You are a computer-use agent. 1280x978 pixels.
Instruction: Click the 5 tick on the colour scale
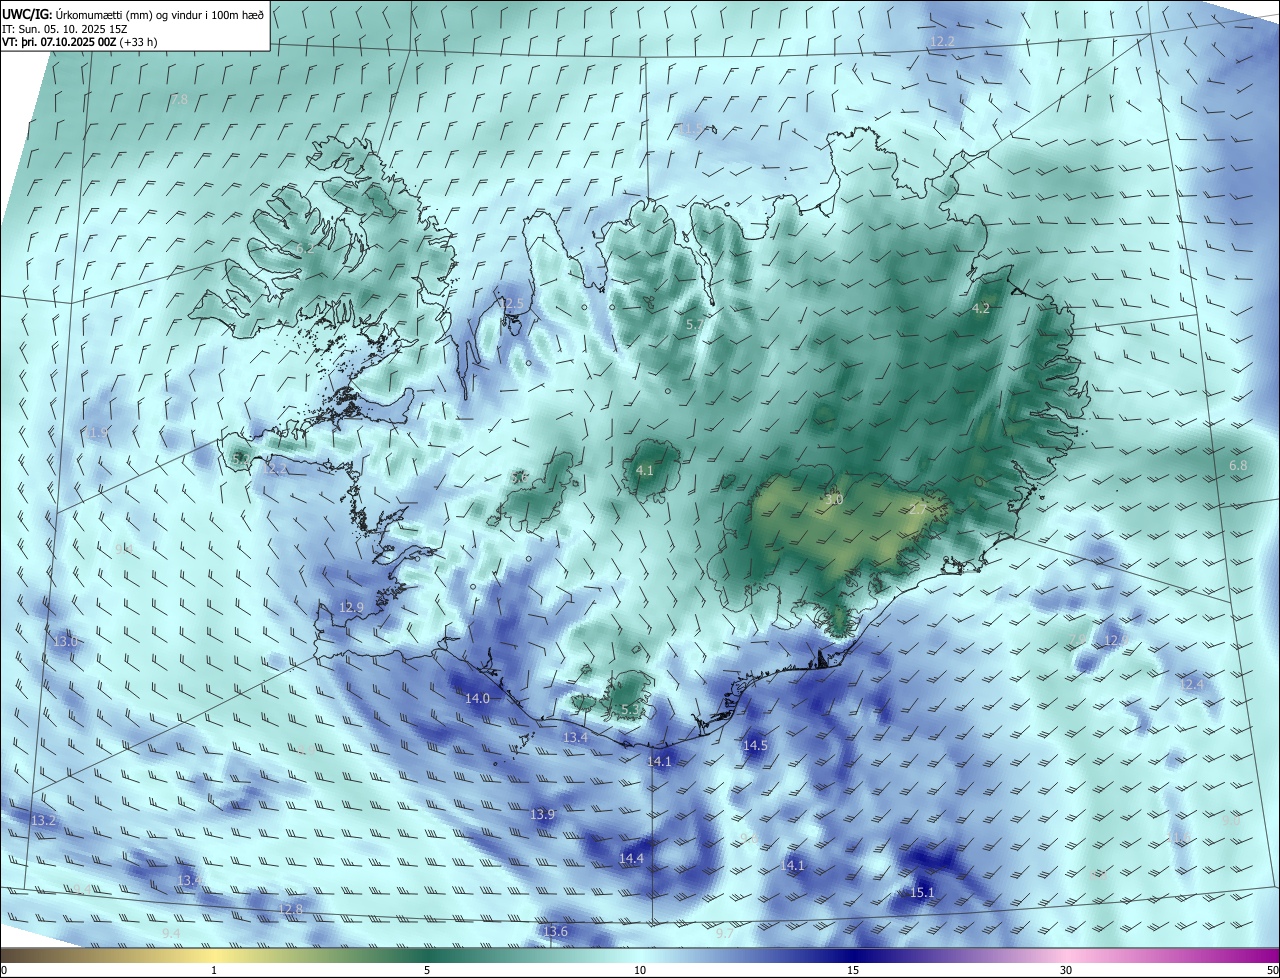point(427,970)
